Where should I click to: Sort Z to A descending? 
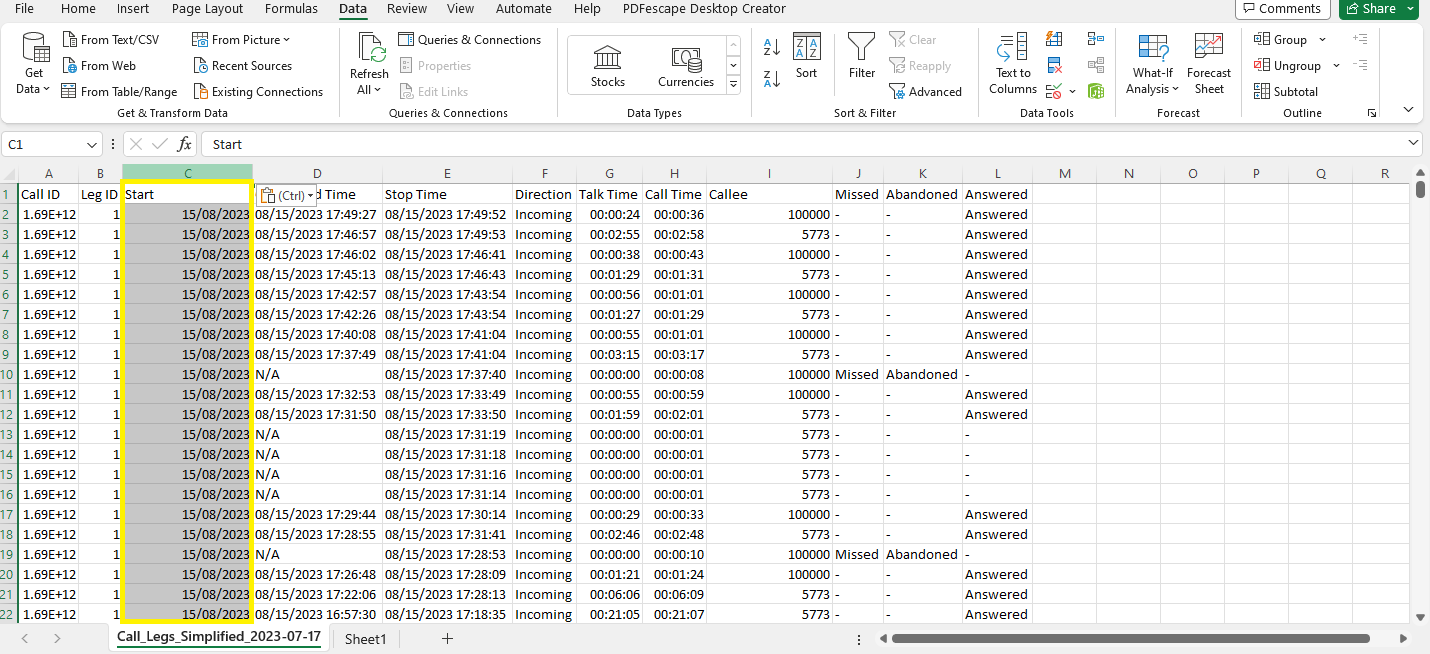pyautogui.click(x=771, y=78)
